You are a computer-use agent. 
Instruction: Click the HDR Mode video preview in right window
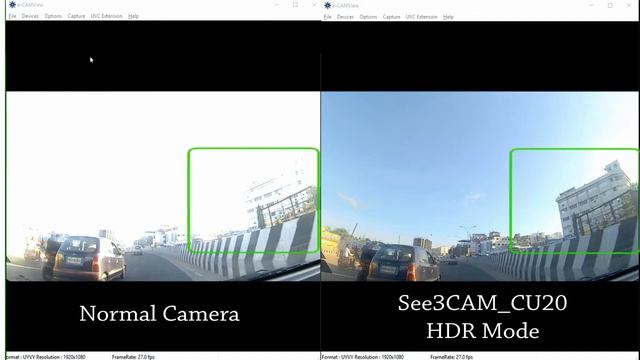pyautogui.click(x=480, y=187)
